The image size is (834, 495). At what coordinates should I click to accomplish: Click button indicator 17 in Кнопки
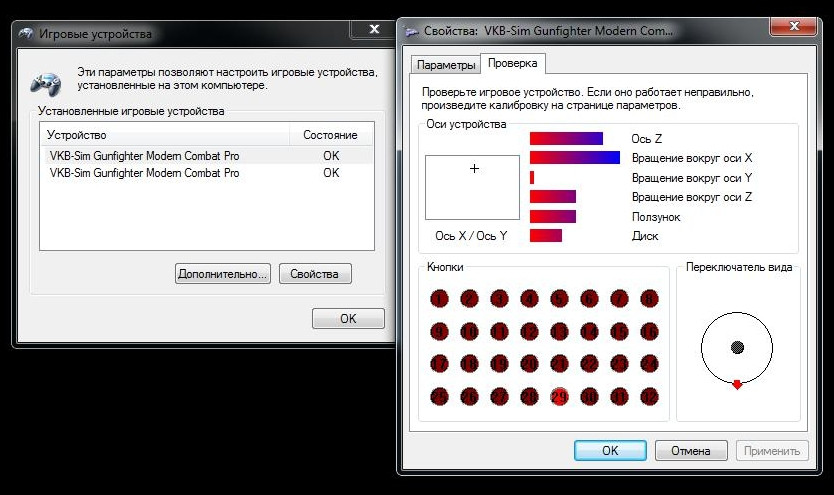tap(439, 364)
